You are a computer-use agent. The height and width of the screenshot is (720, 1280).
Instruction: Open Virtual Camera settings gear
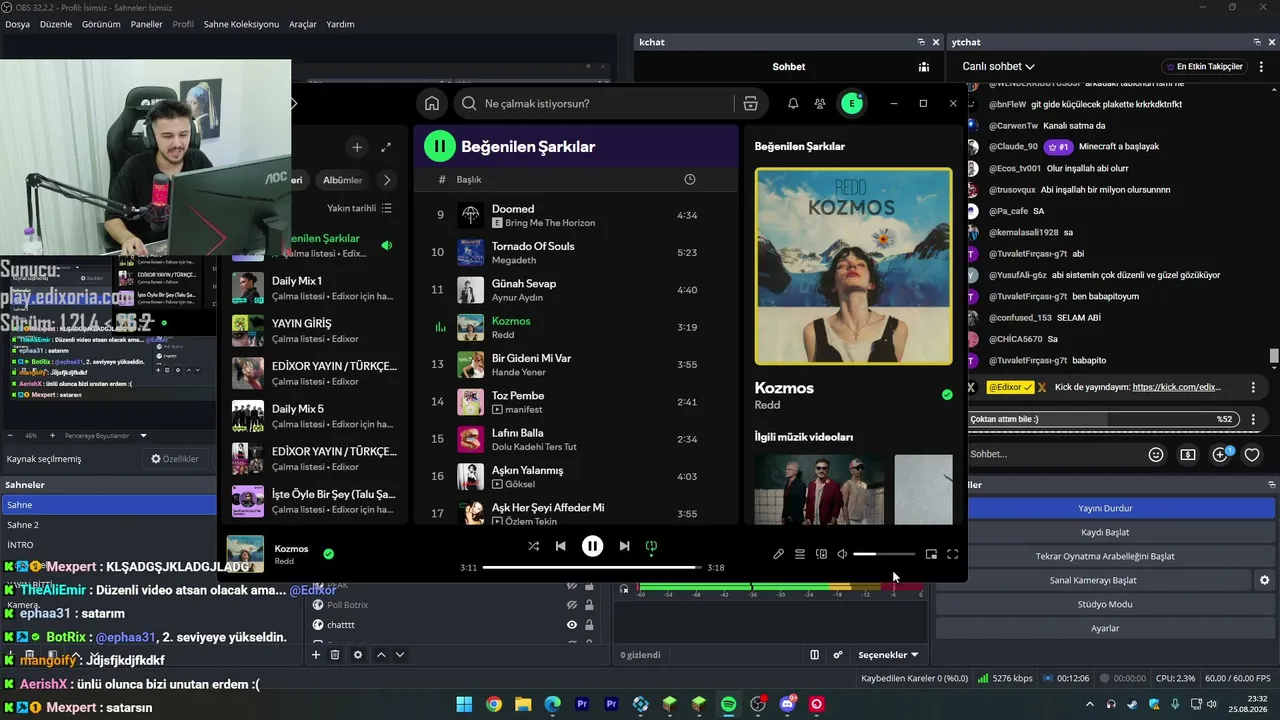point(1264,580)
